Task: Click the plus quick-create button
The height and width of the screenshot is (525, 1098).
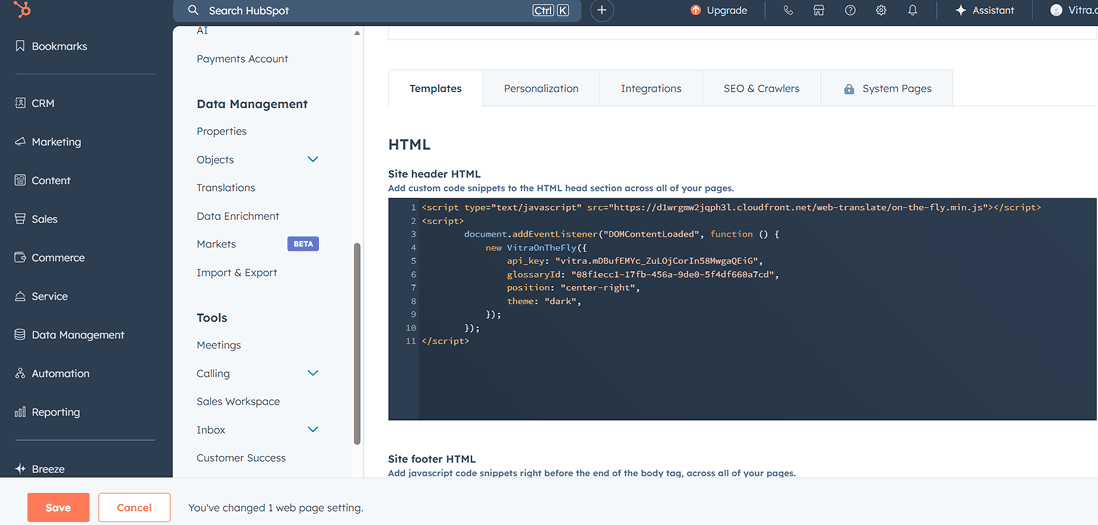Action: pyautogui.click(x=602, y=10)
